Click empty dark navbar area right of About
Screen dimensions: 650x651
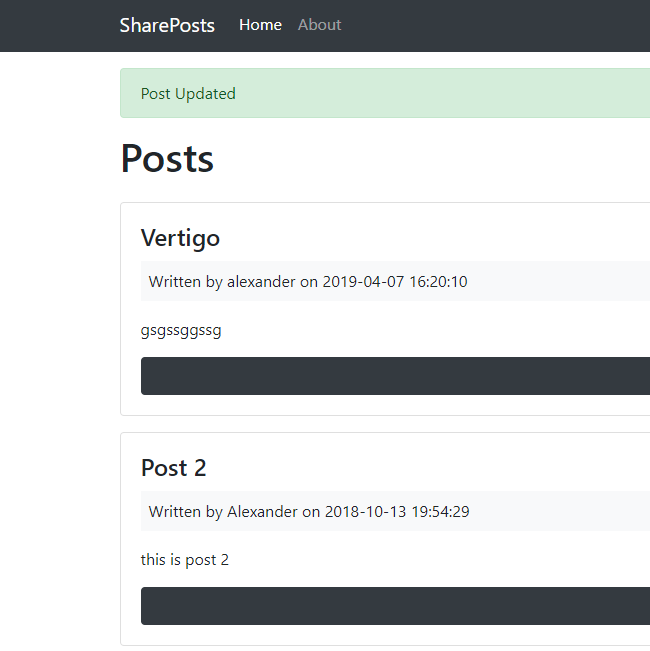click(500, 25)
